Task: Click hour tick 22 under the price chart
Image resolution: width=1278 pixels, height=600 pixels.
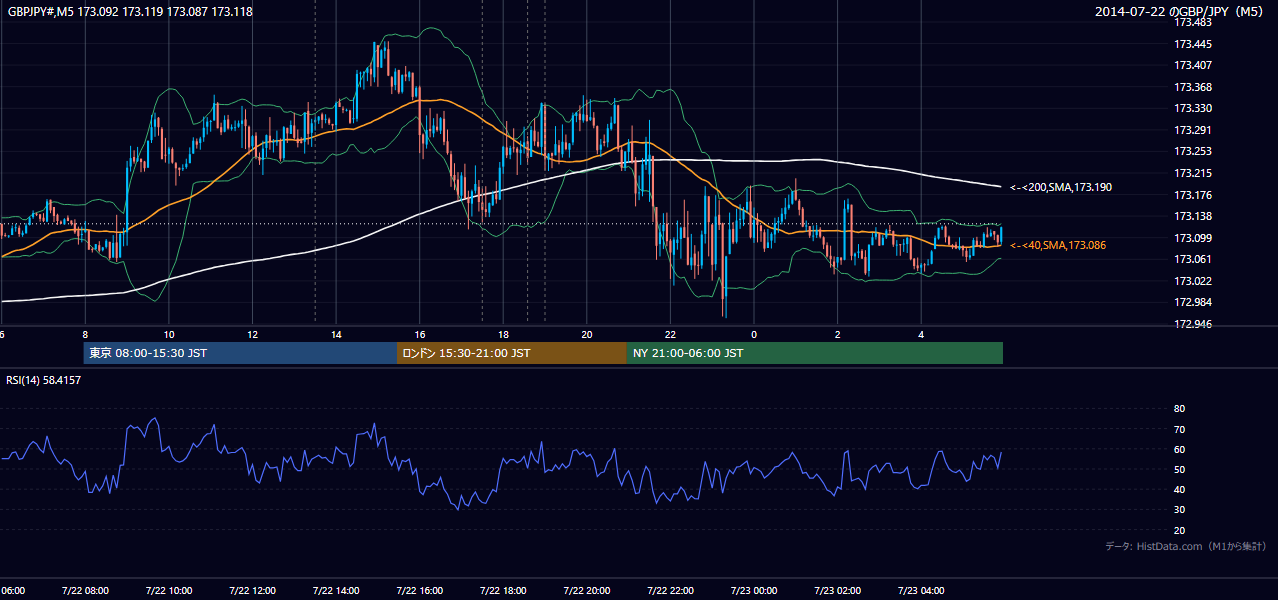Action: (x=670, y=334)
